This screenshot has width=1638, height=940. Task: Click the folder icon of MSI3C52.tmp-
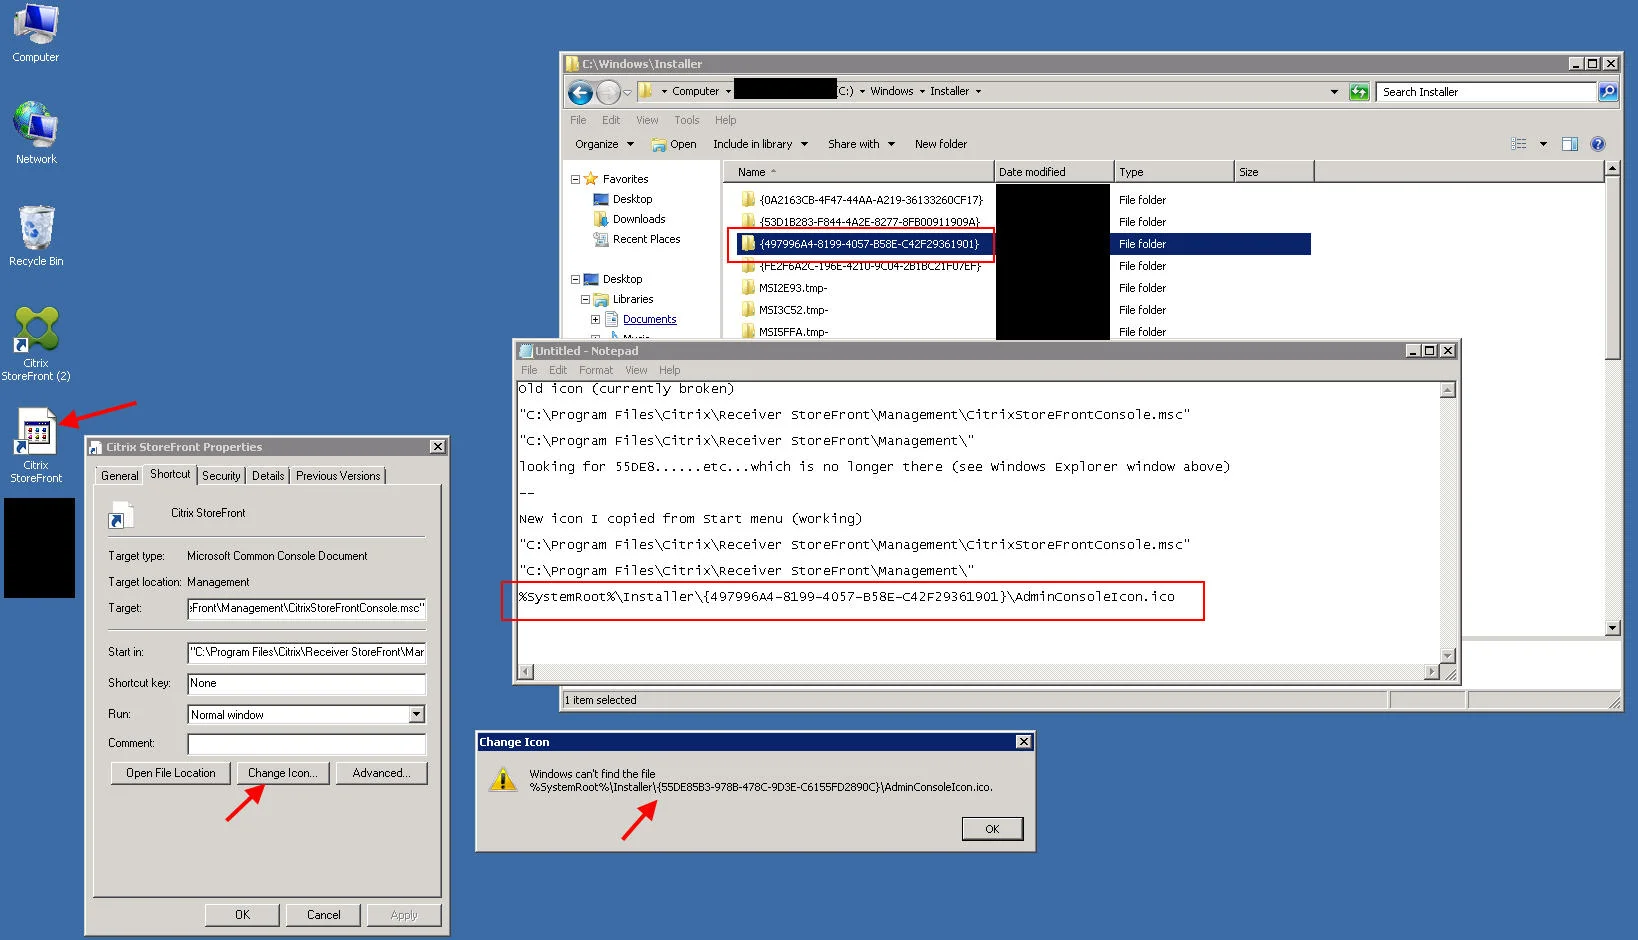(748, 309)
